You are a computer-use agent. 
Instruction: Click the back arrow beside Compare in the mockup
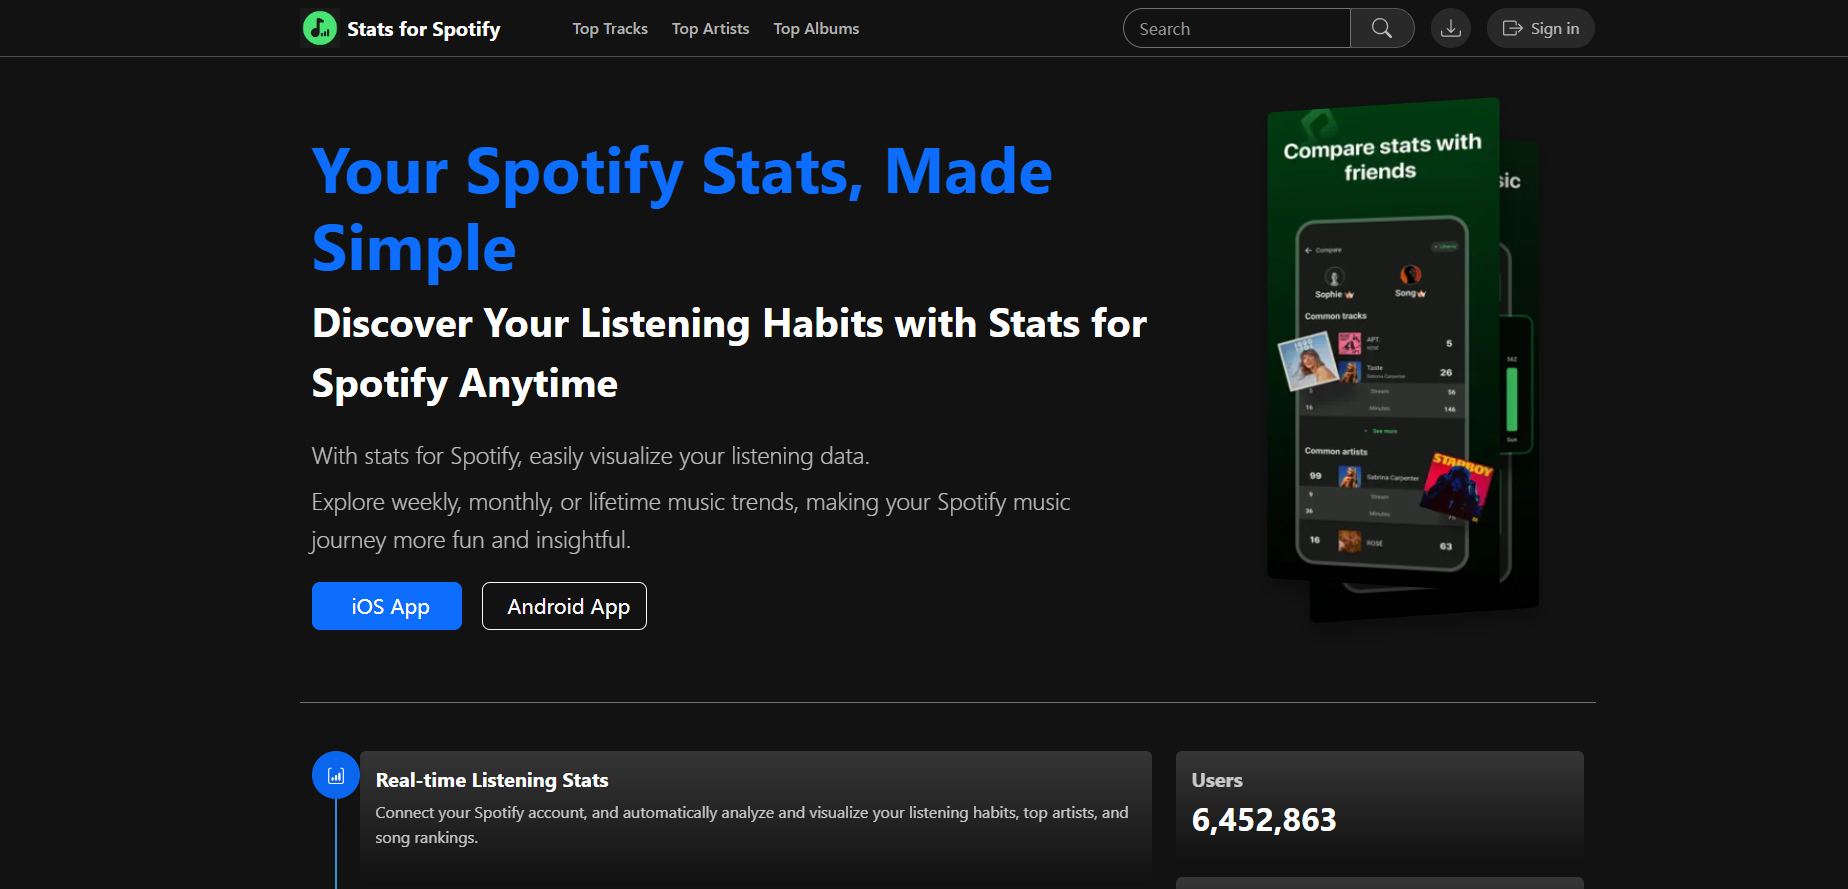tap(1307, 250)
